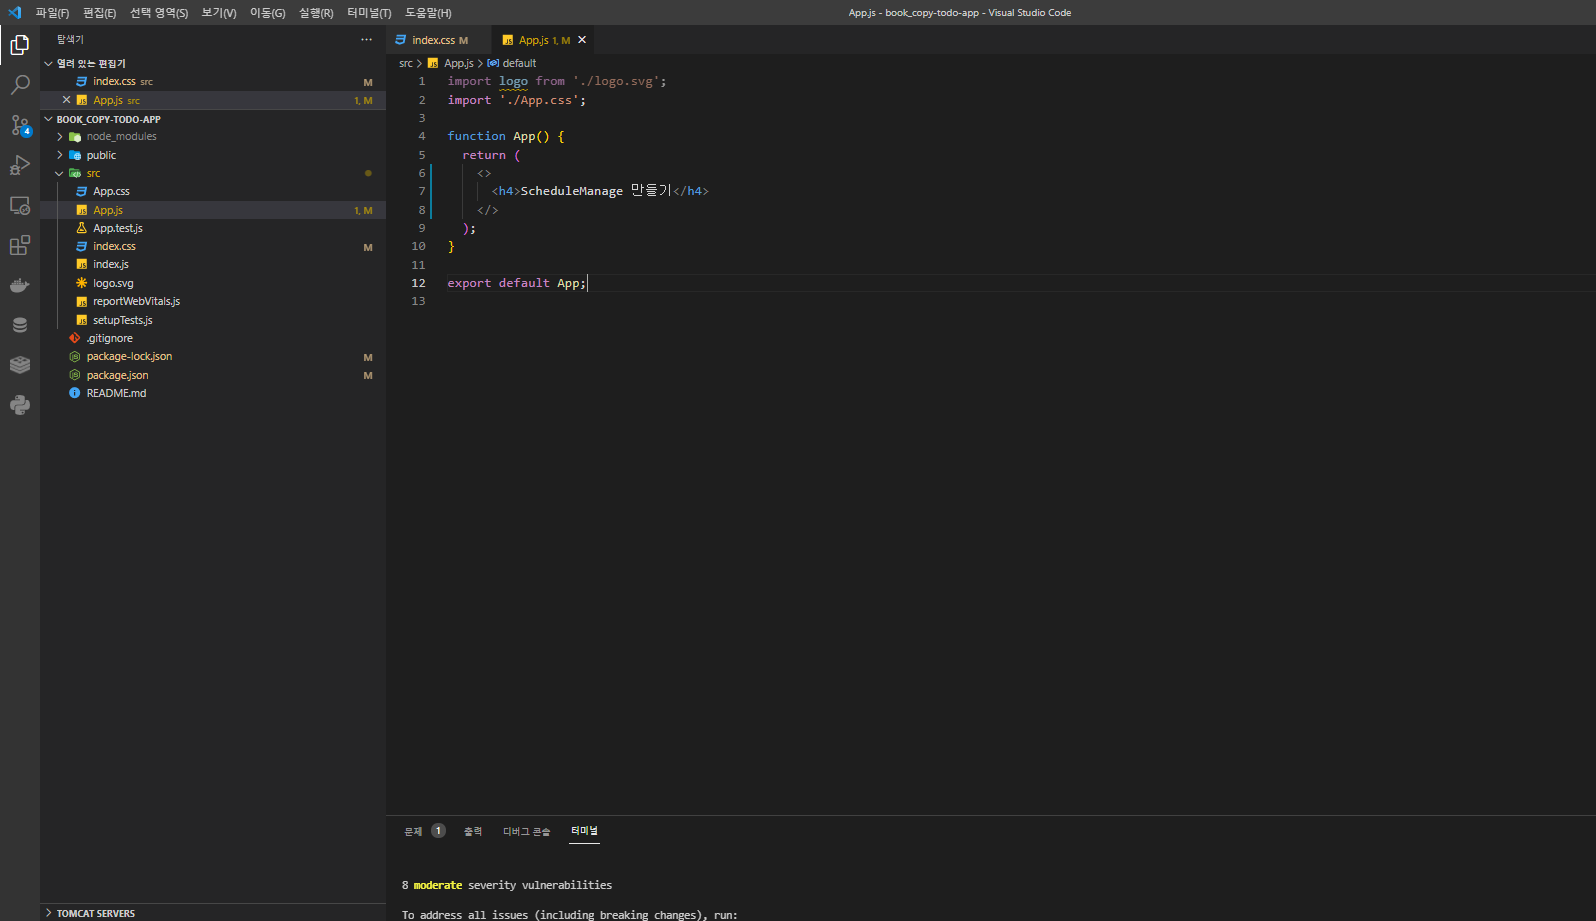Open the 보기(V) menu
The height and width of the screenshot is (921, 1596).
(x=219, y=13)
